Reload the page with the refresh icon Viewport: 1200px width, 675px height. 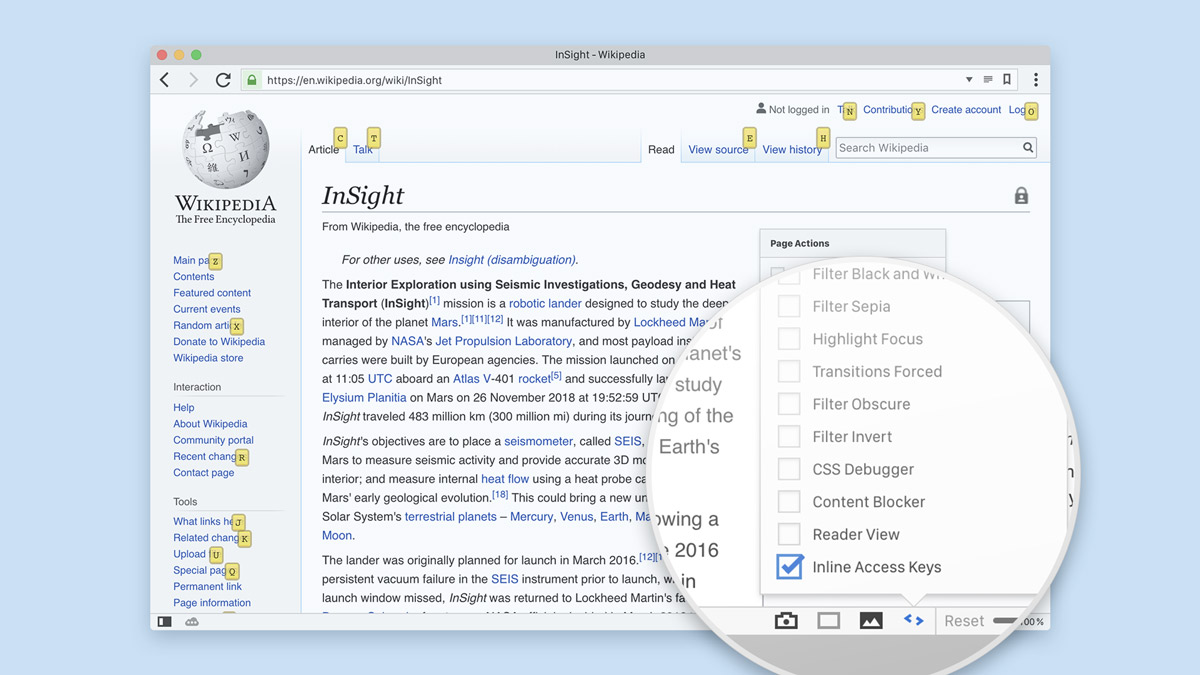(223, 80)
